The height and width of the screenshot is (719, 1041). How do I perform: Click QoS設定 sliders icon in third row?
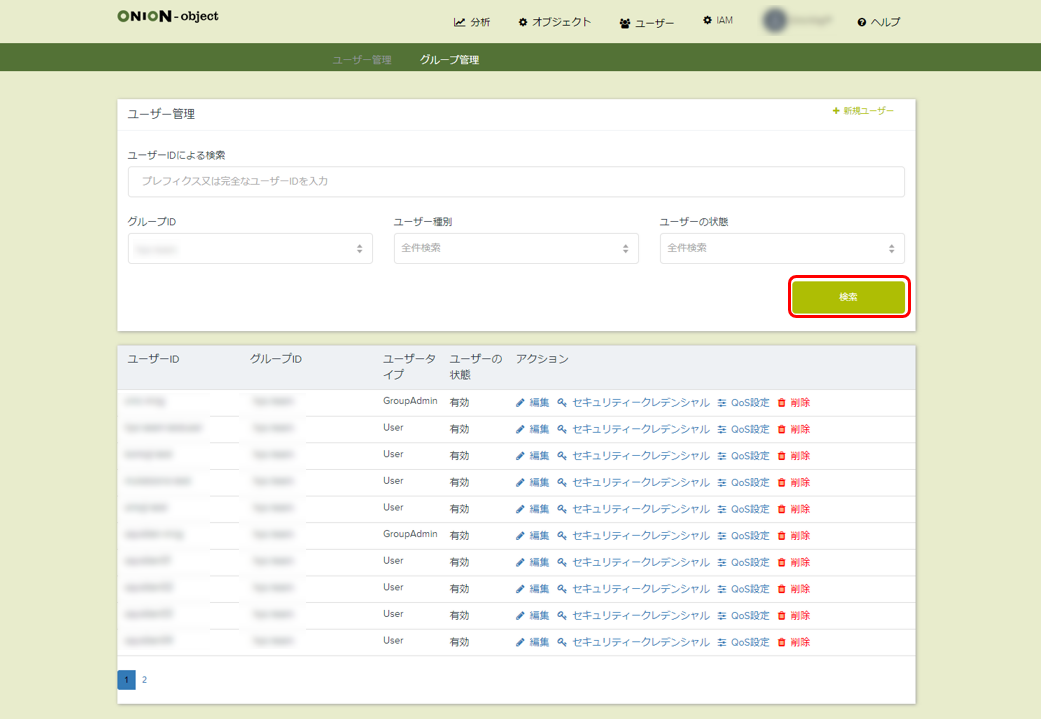pos(721,456)
